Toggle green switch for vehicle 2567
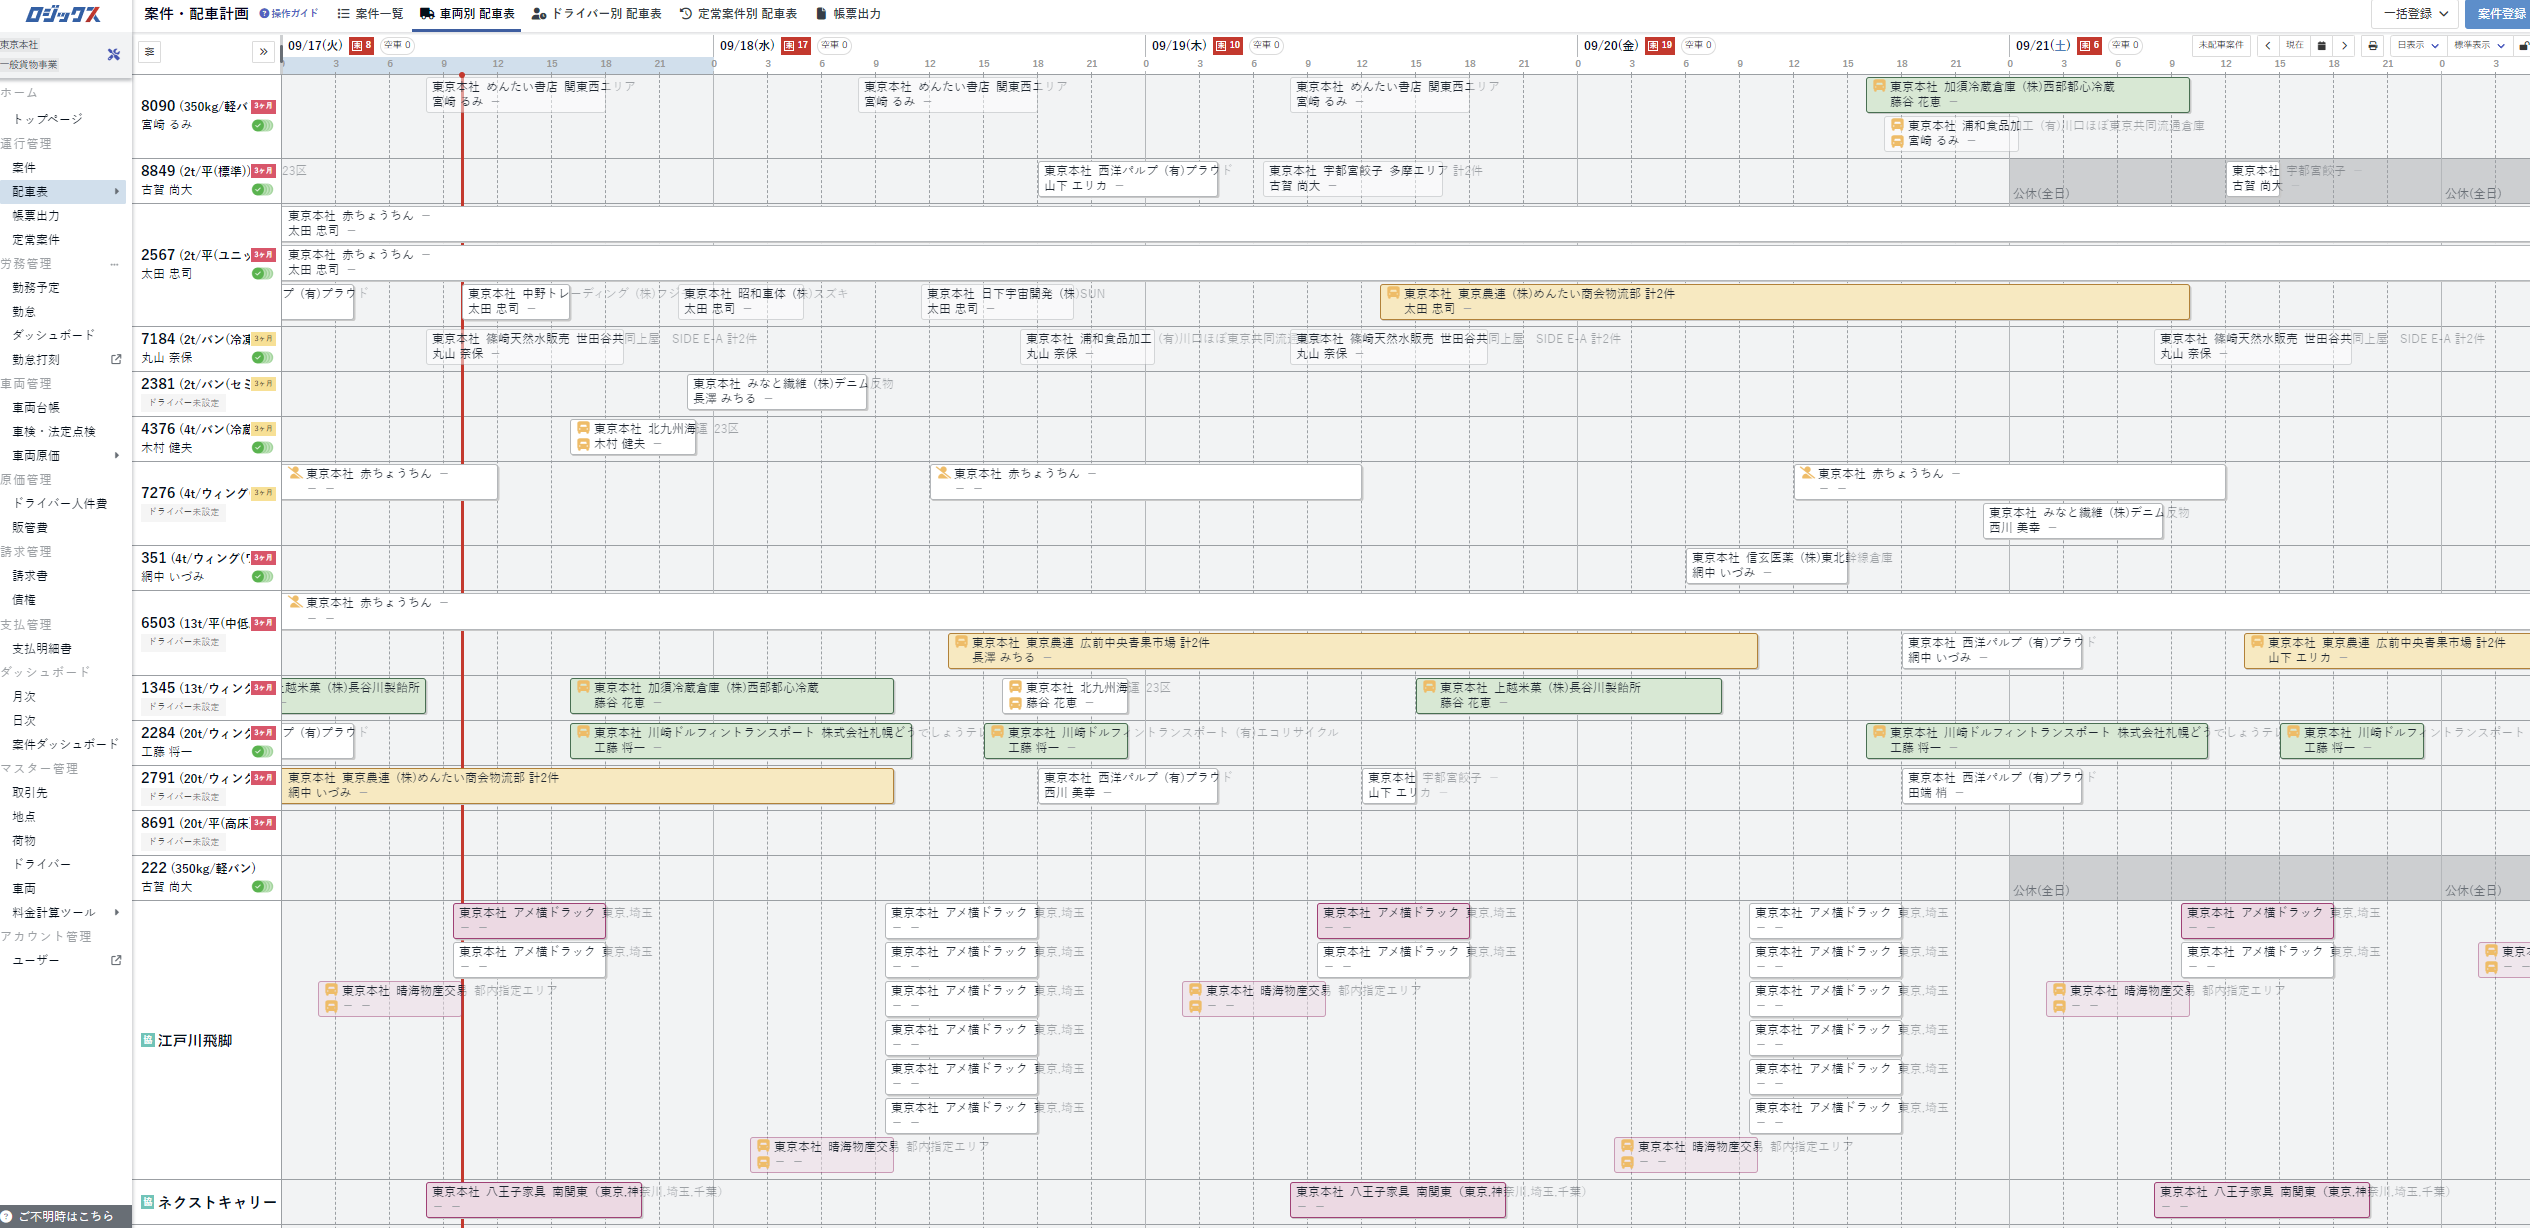This screenshot has height=1228, width=2530. coord(262,273)
